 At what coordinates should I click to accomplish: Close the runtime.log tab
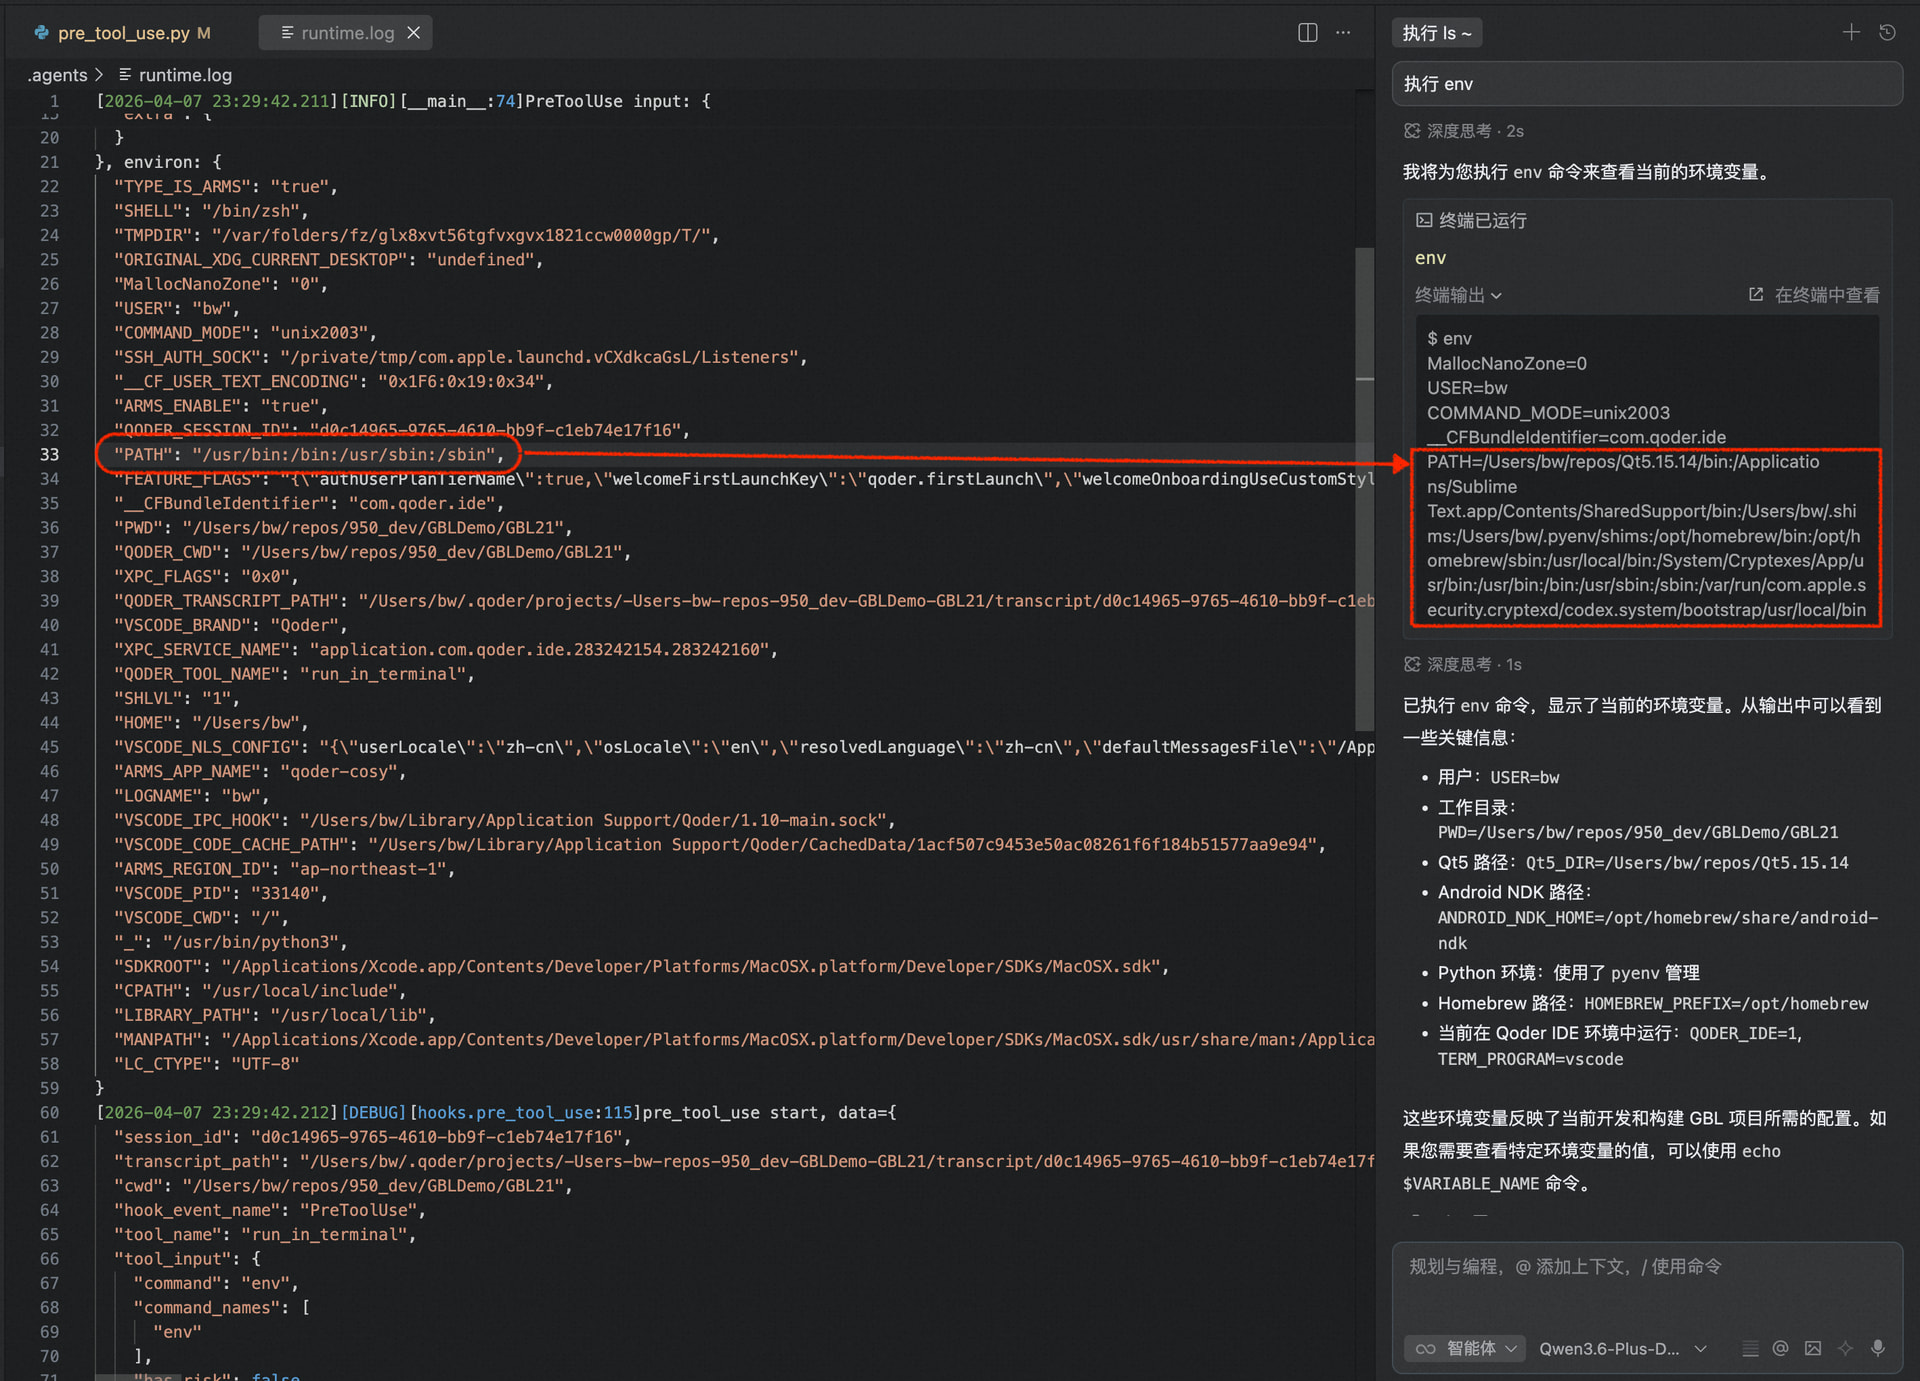(414, 32)
